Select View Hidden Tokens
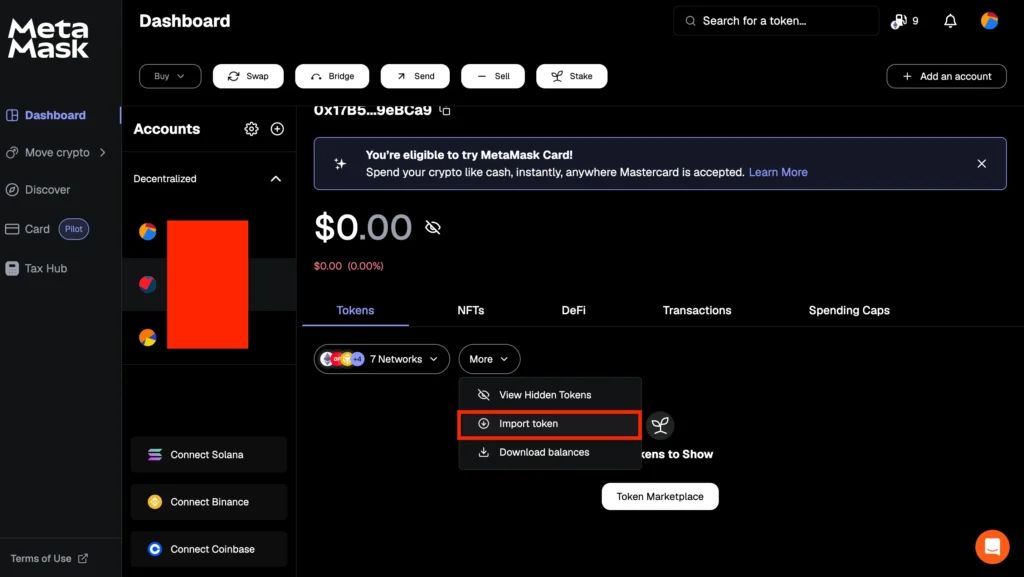Image resolution: width=1024 pixels, height=577 pixels. click(550, 395)
